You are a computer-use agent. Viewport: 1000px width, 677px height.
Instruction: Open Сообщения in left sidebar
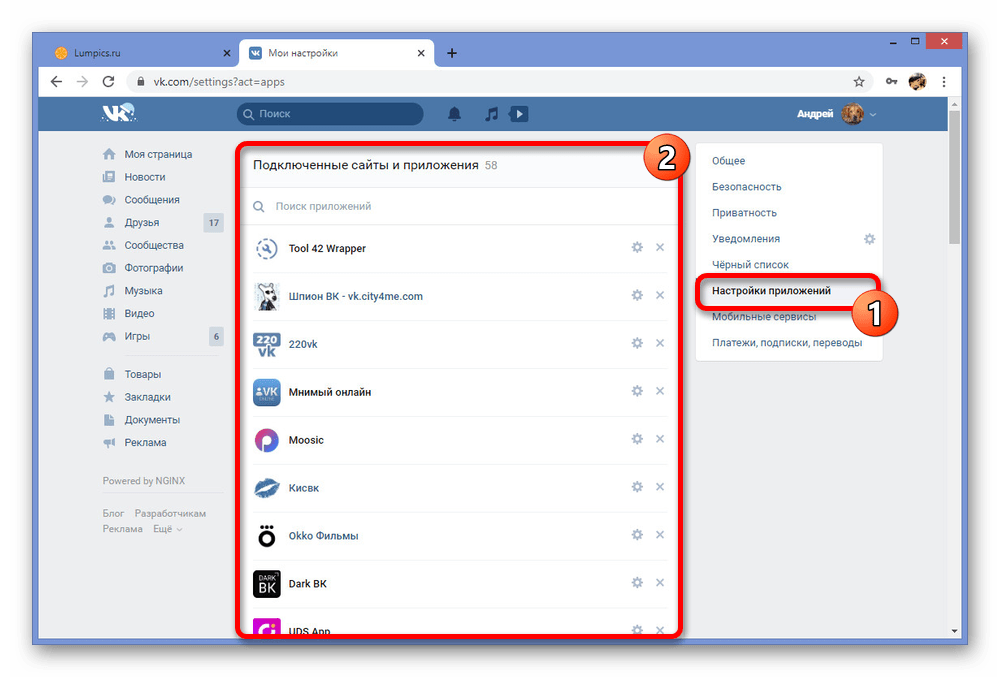click(152, 200)
